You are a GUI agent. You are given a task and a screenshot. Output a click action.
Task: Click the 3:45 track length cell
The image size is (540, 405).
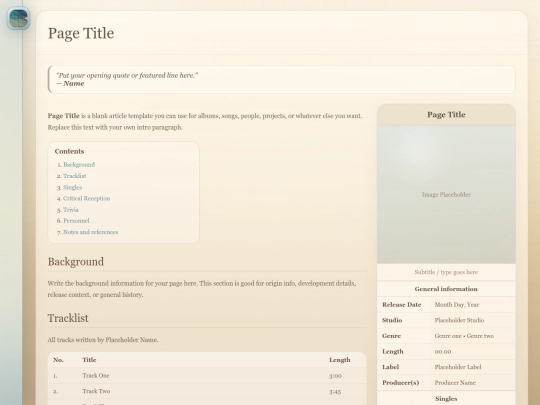click(x=335, y=392)
